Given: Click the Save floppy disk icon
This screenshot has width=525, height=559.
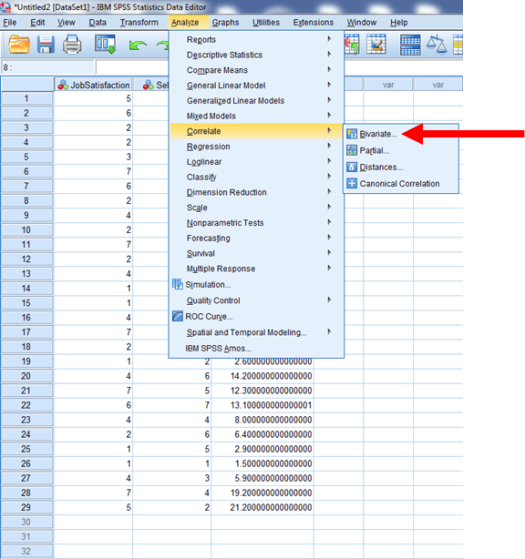Looking at the screenshot, I should point(46,45).
